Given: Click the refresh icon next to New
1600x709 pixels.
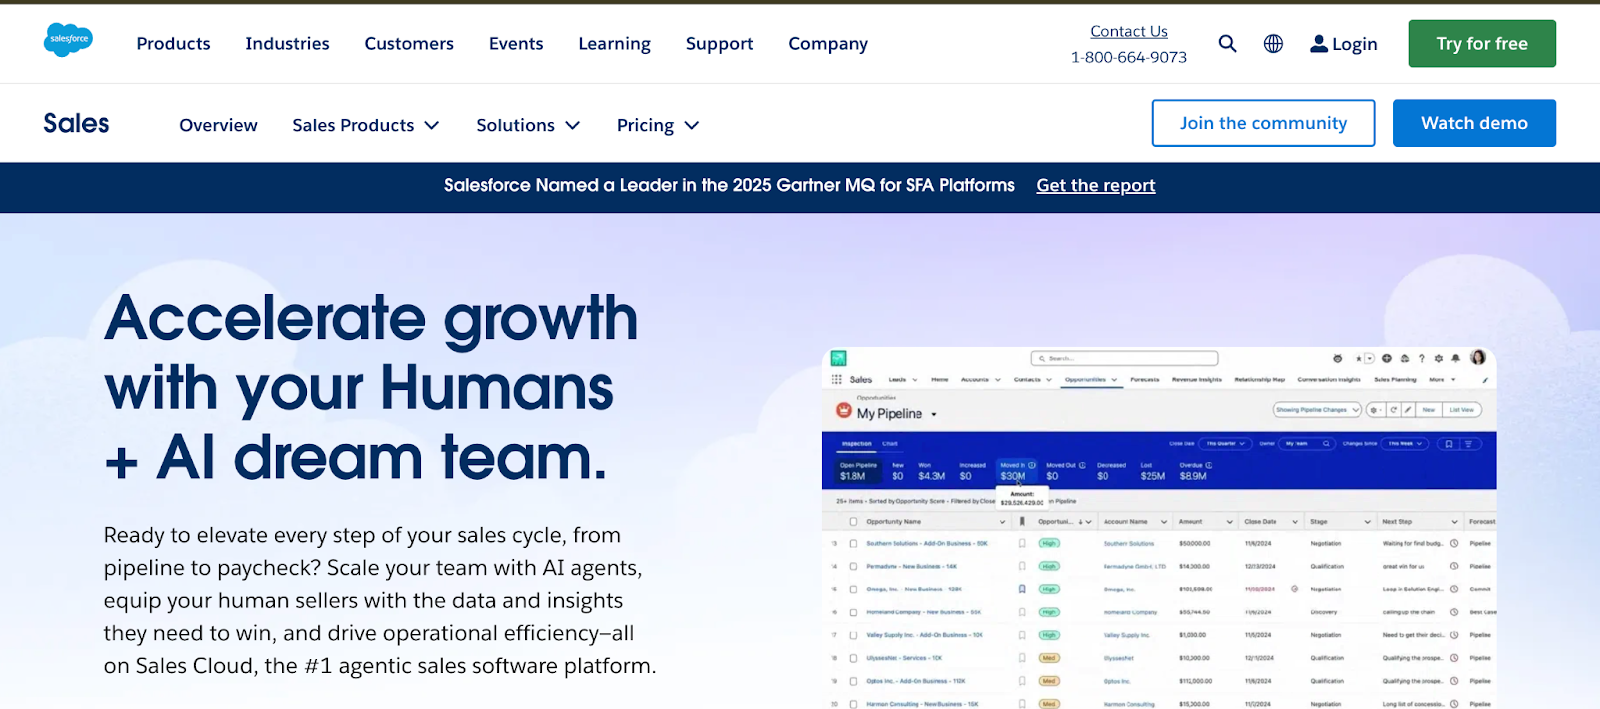Looking at the screenshot, I should point(1394,410).
